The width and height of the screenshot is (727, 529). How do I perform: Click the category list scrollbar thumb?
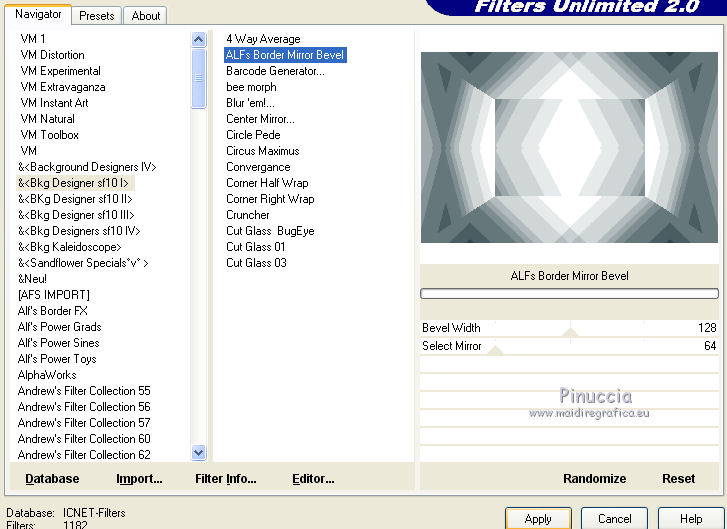[x=198, y=78]
